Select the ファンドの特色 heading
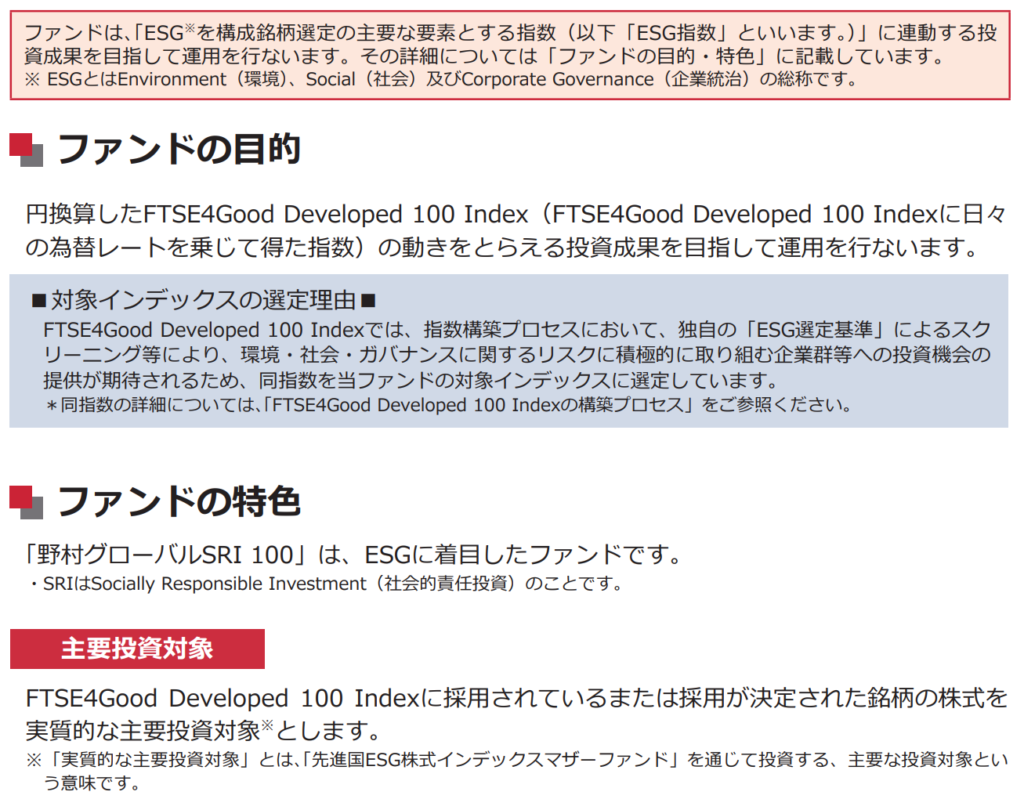 pyautogui.click(x=178, y=501)
